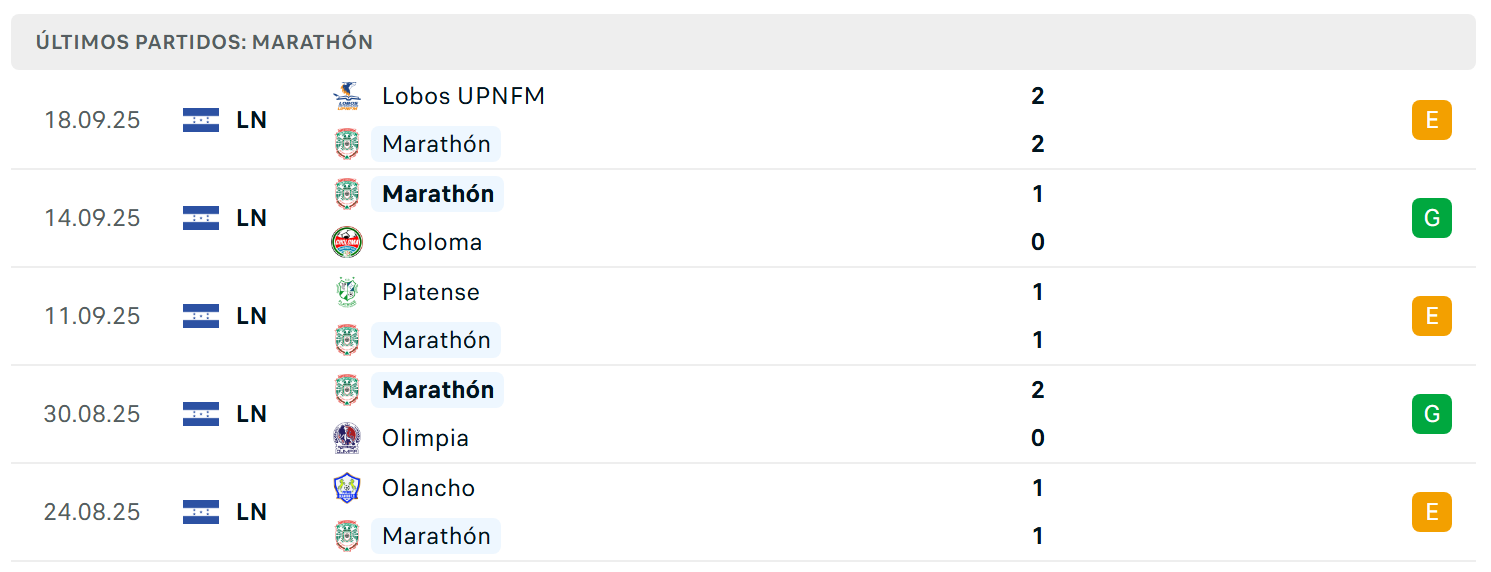Open the Choloma team name link
Screen dimensions: 1491x572
[432, 242]
